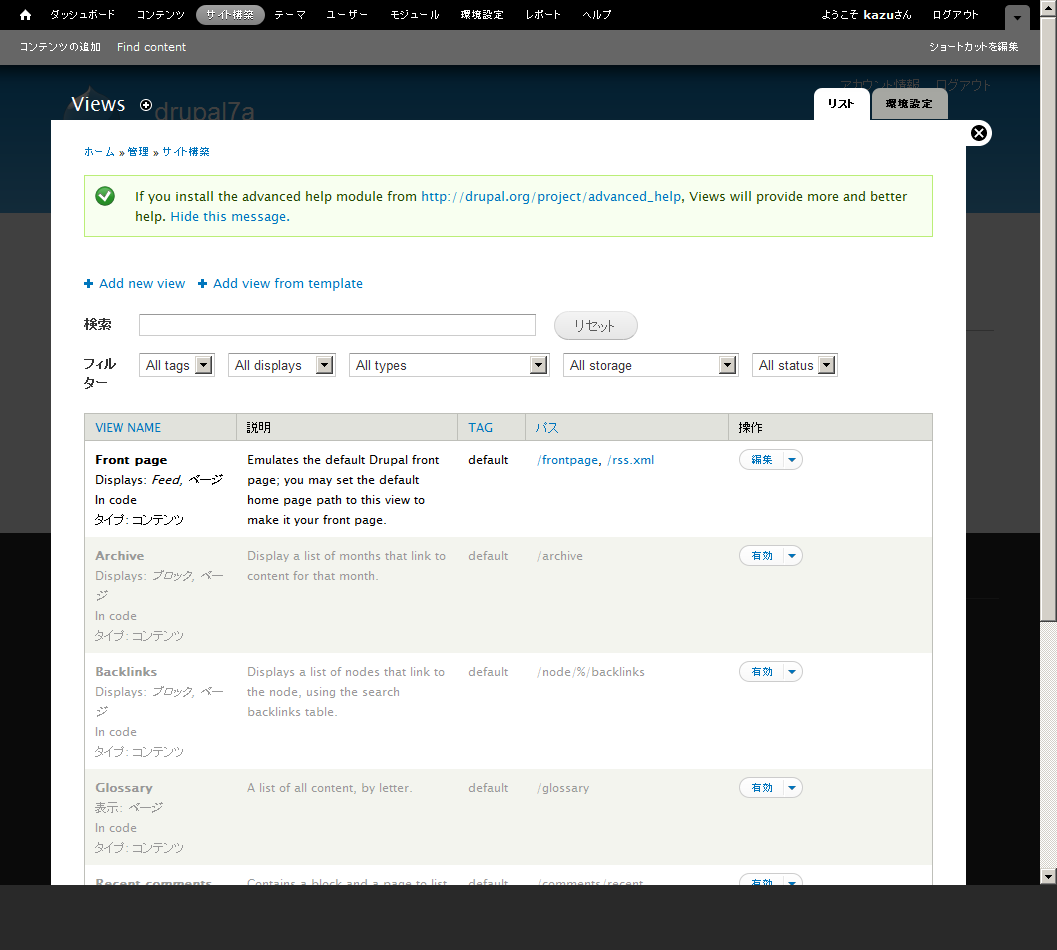
Task: Click 有効 button for Archive view
Action: (762, 556)
